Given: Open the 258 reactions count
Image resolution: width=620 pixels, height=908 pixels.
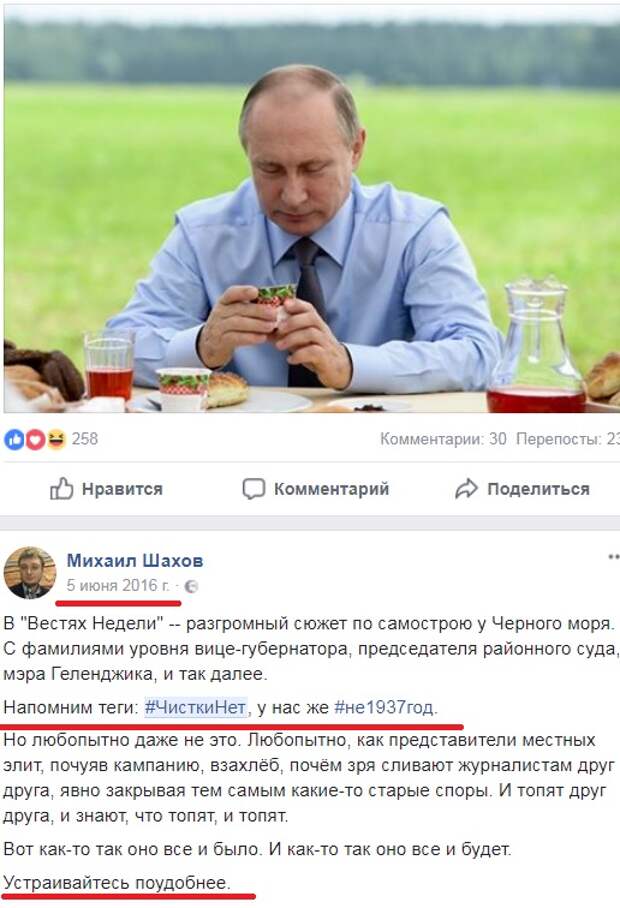Looking at the screenshot, I should (85, 439).
